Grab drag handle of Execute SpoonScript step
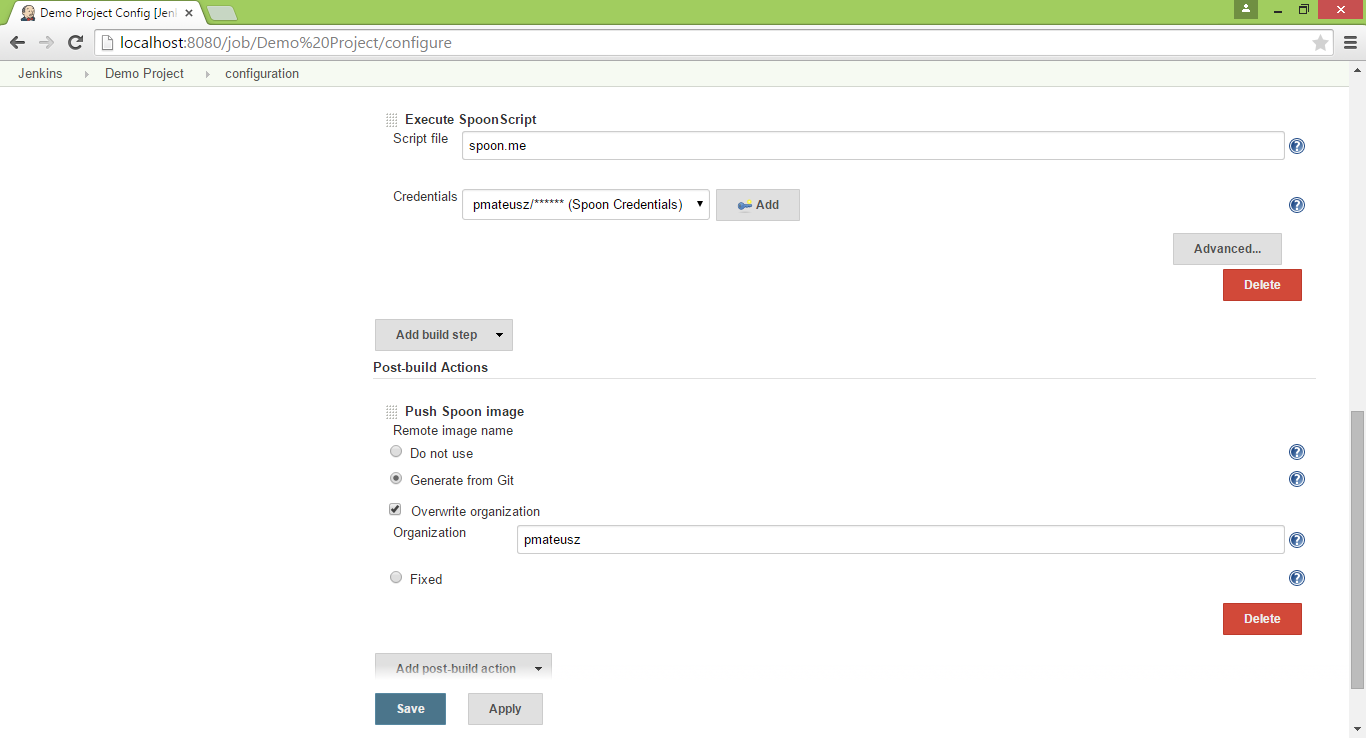 [x=392, y=120]
